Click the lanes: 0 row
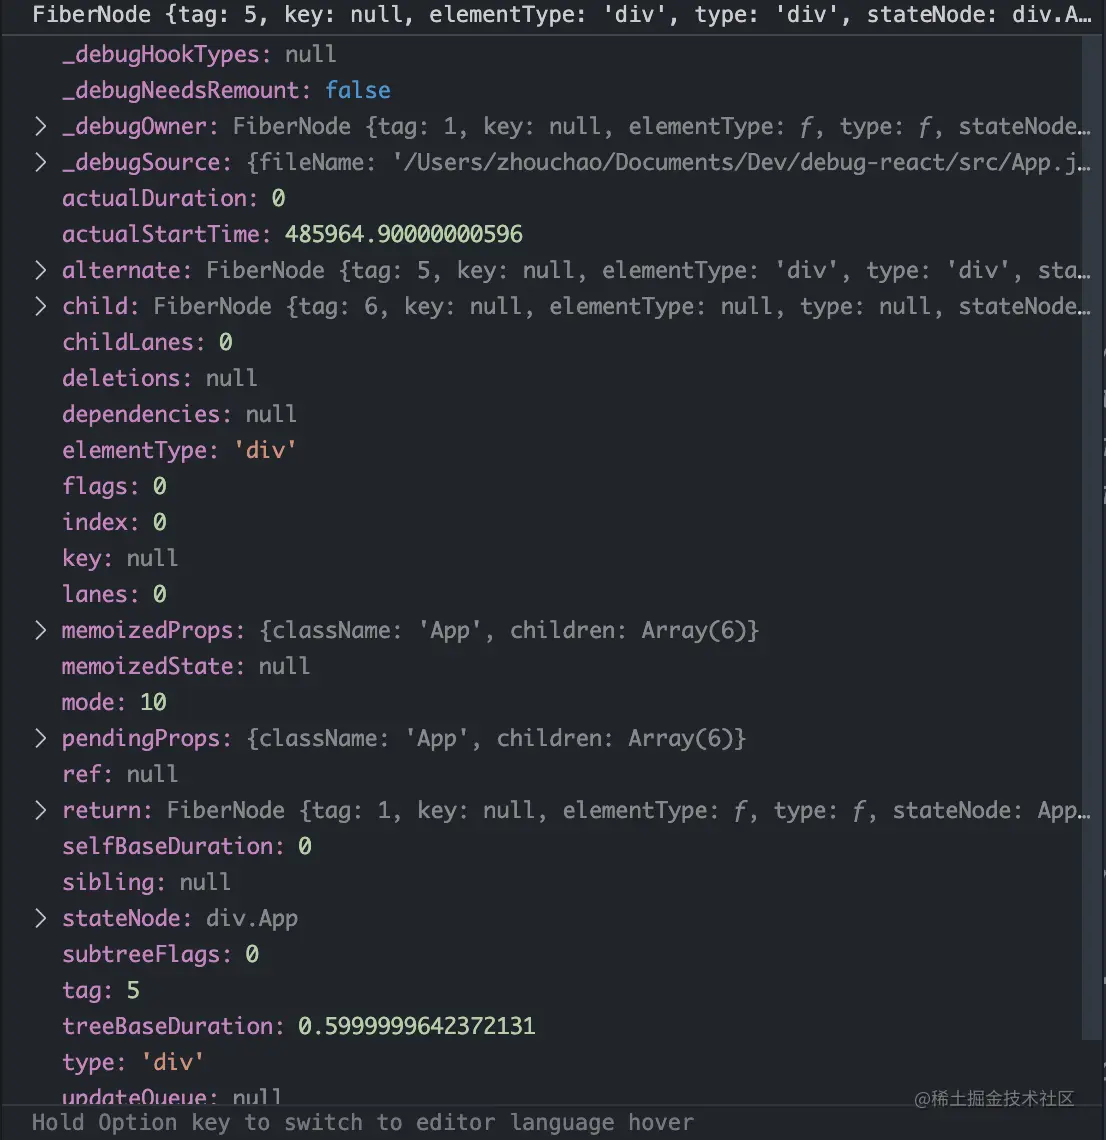Image resolution: width=1106 pixels, height=1140 pixels. 114,594
